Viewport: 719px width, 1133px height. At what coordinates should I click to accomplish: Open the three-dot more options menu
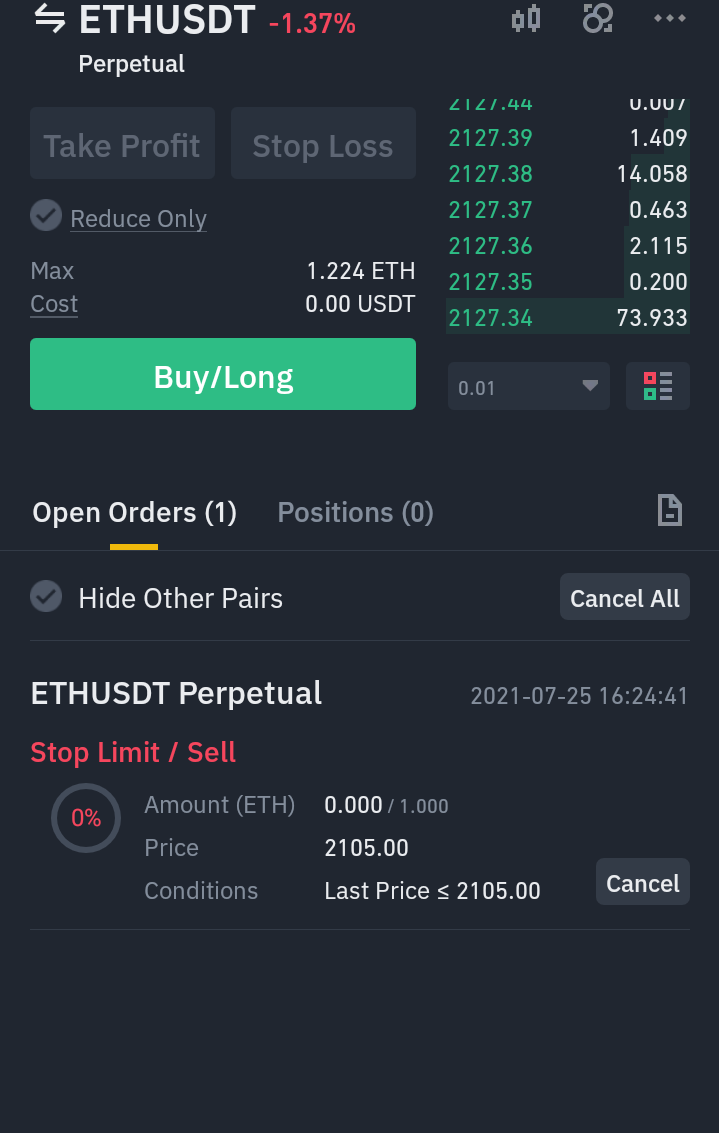click(670, 19)
